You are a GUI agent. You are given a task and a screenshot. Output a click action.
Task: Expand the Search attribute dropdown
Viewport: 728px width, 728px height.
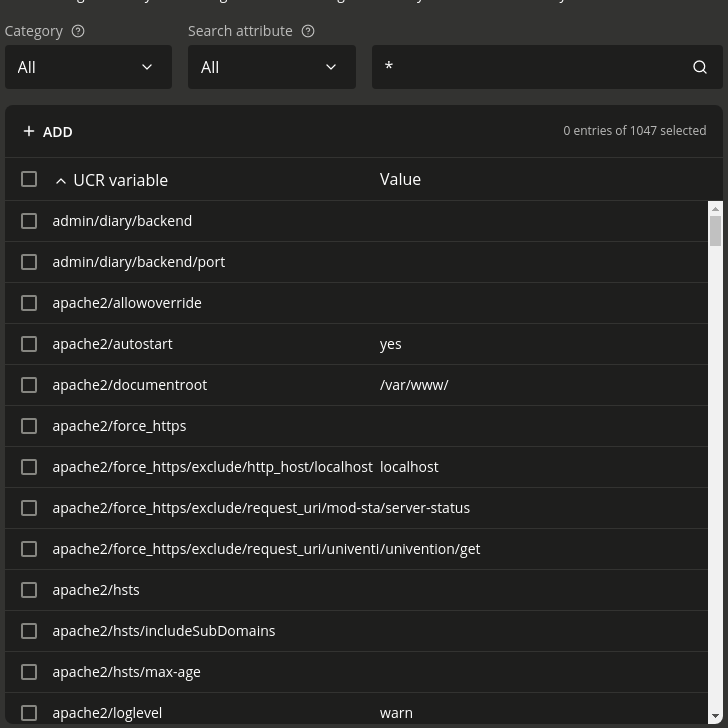click(x=271, y=67)
